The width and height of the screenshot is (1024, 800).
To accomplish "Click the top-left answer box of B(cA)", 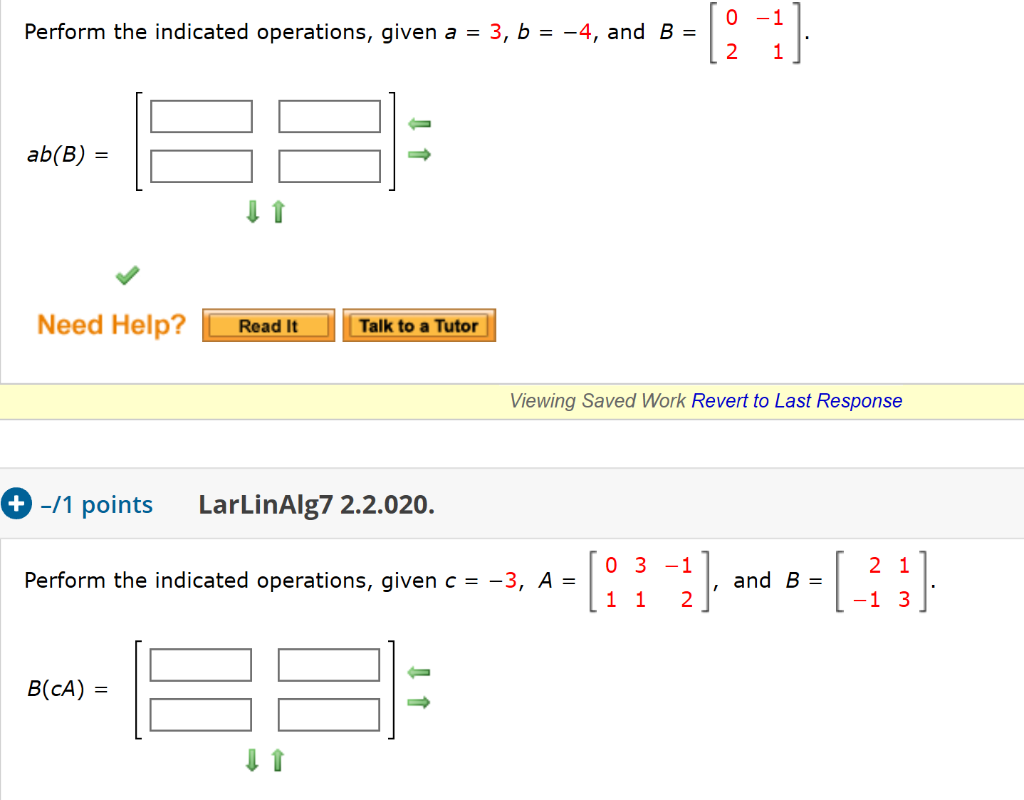I will tap(200, 664).
